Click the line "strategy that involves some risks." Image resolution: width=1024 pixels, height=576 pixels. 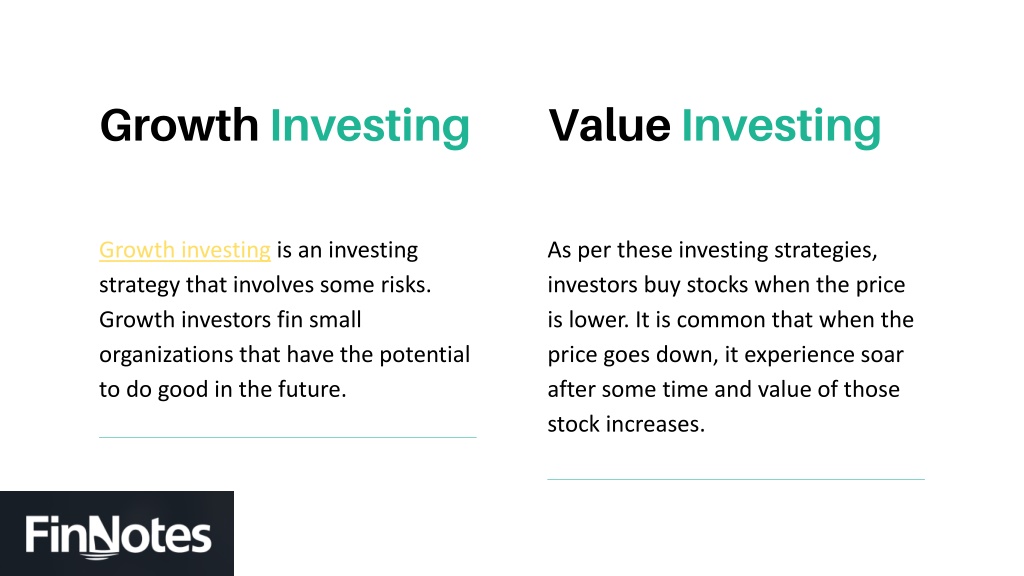265,285
